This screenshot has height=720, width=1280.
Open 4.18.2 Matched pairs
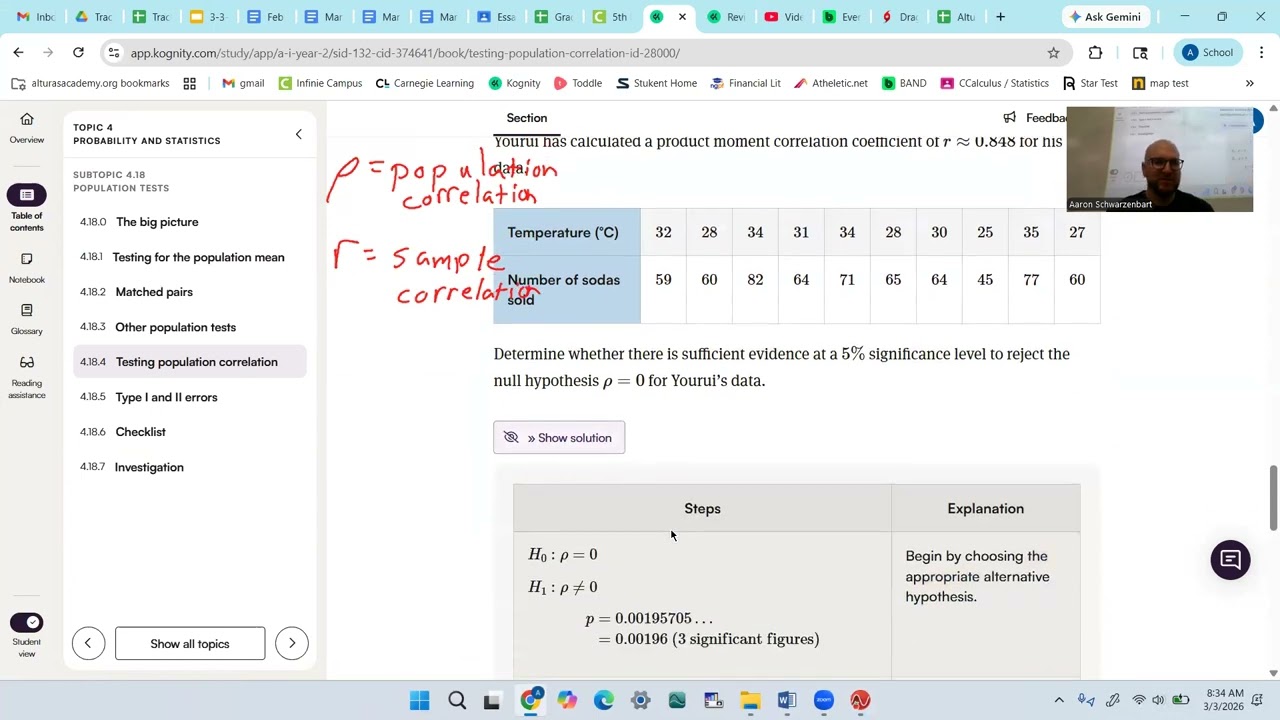coord(190,292)
